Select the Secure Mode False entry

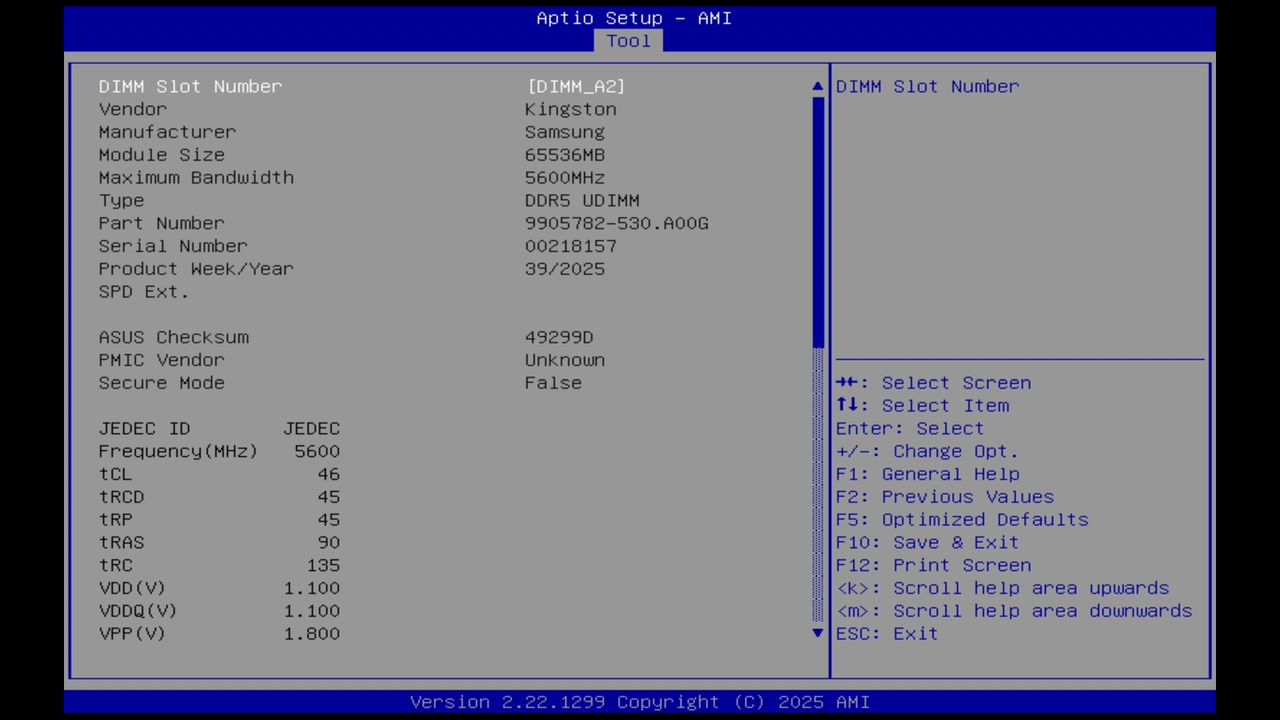tap(553, 383)
